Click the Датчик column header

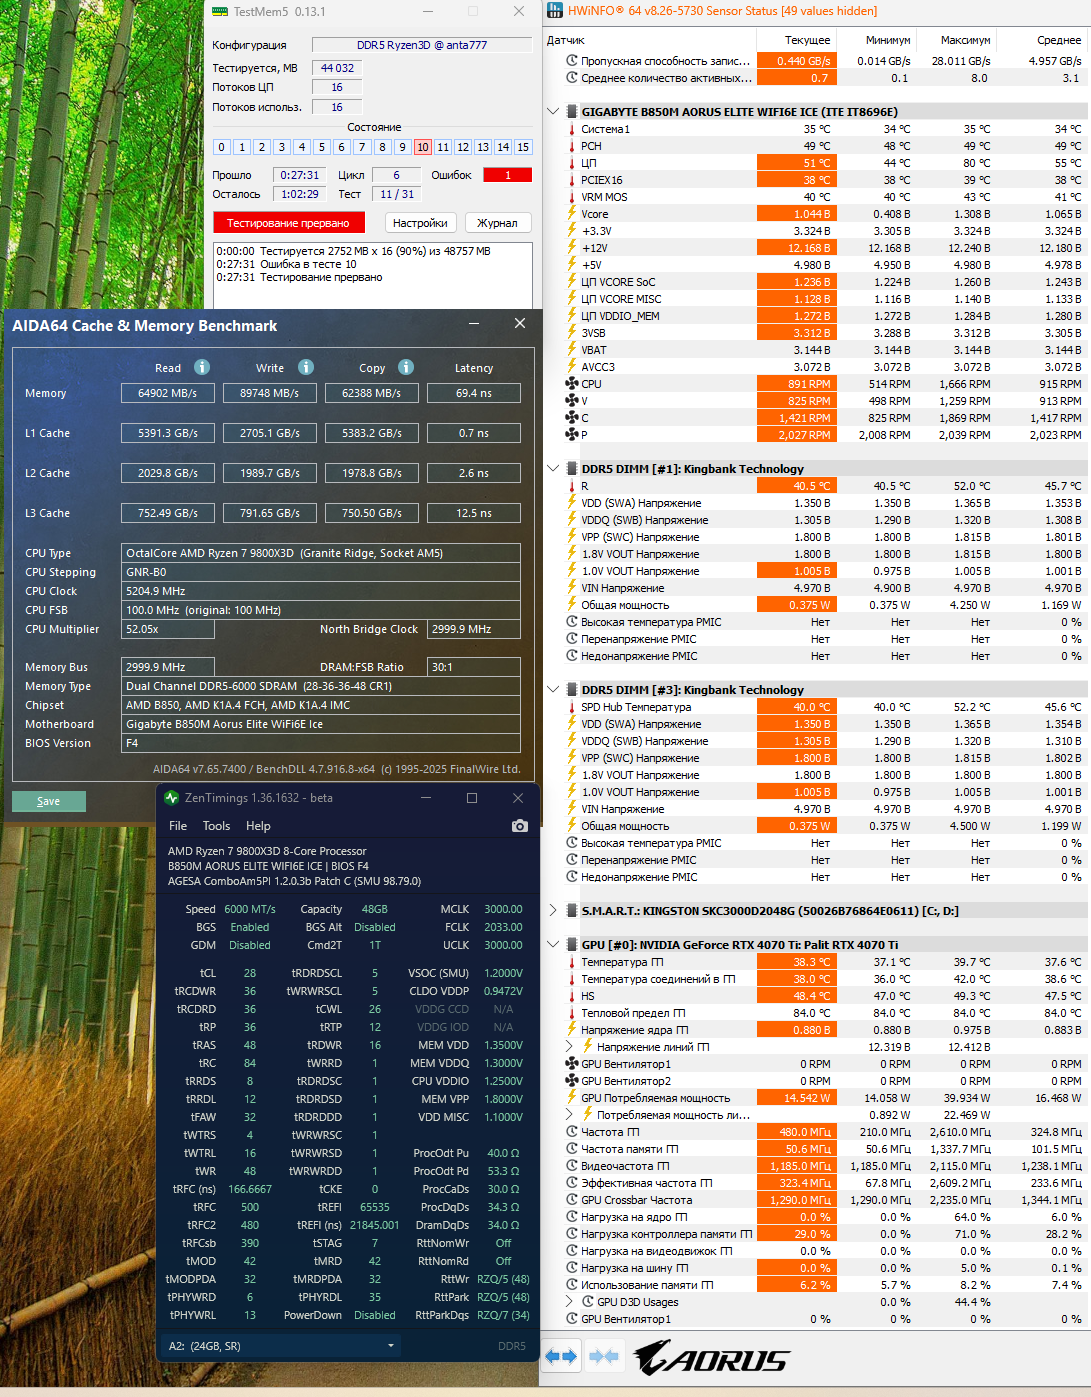649,40
